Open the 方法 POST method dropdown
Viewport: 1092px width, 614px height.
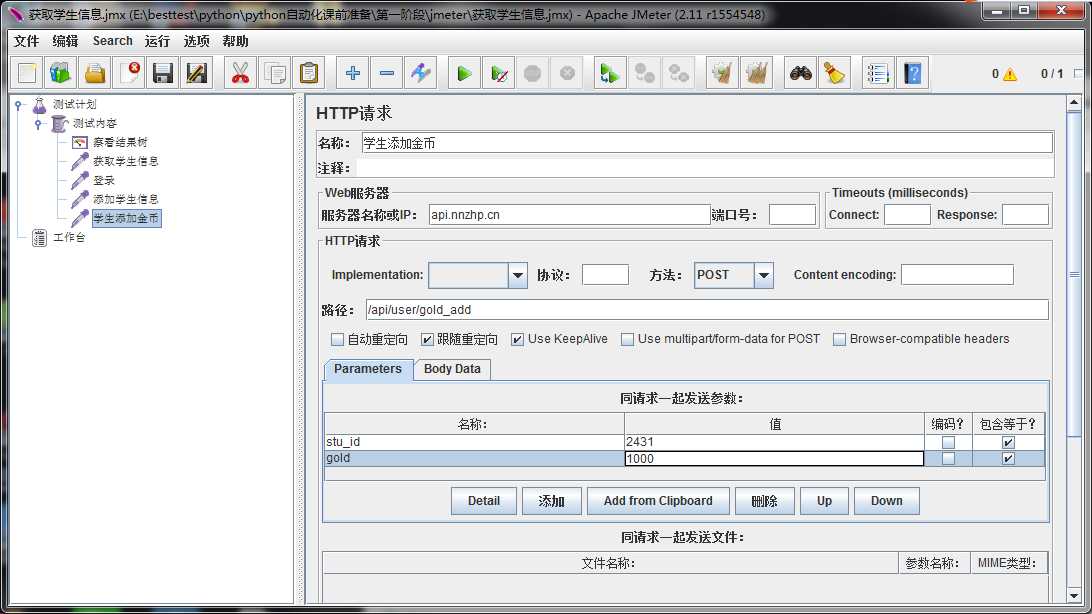[x=763, y=275]
